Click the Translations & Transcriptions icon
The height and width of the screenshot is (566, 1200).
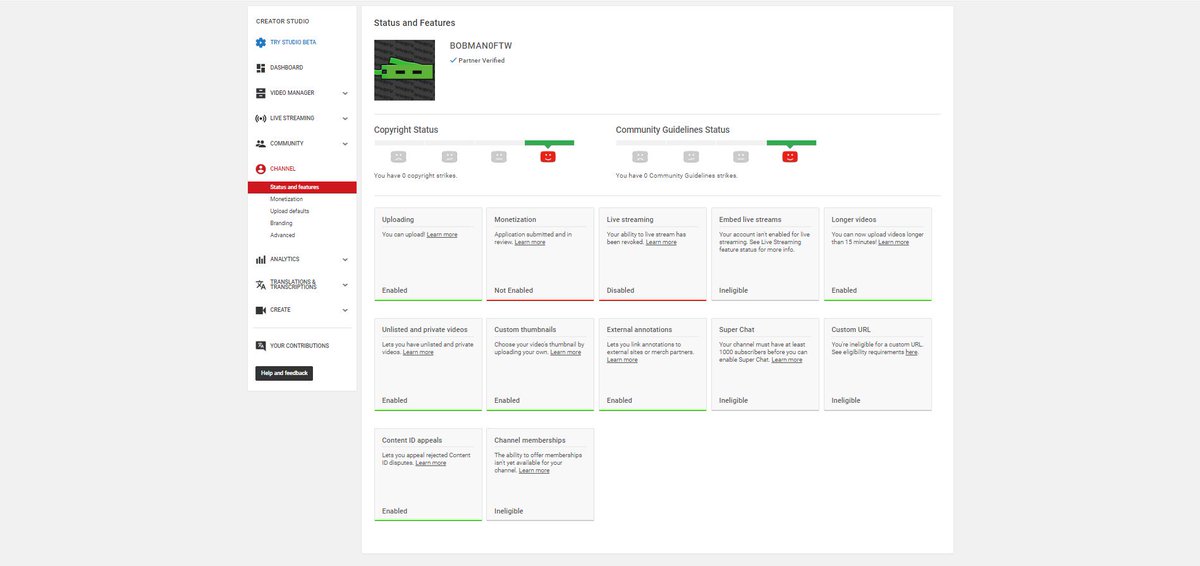pyautogui.click(x=261, y=285)
